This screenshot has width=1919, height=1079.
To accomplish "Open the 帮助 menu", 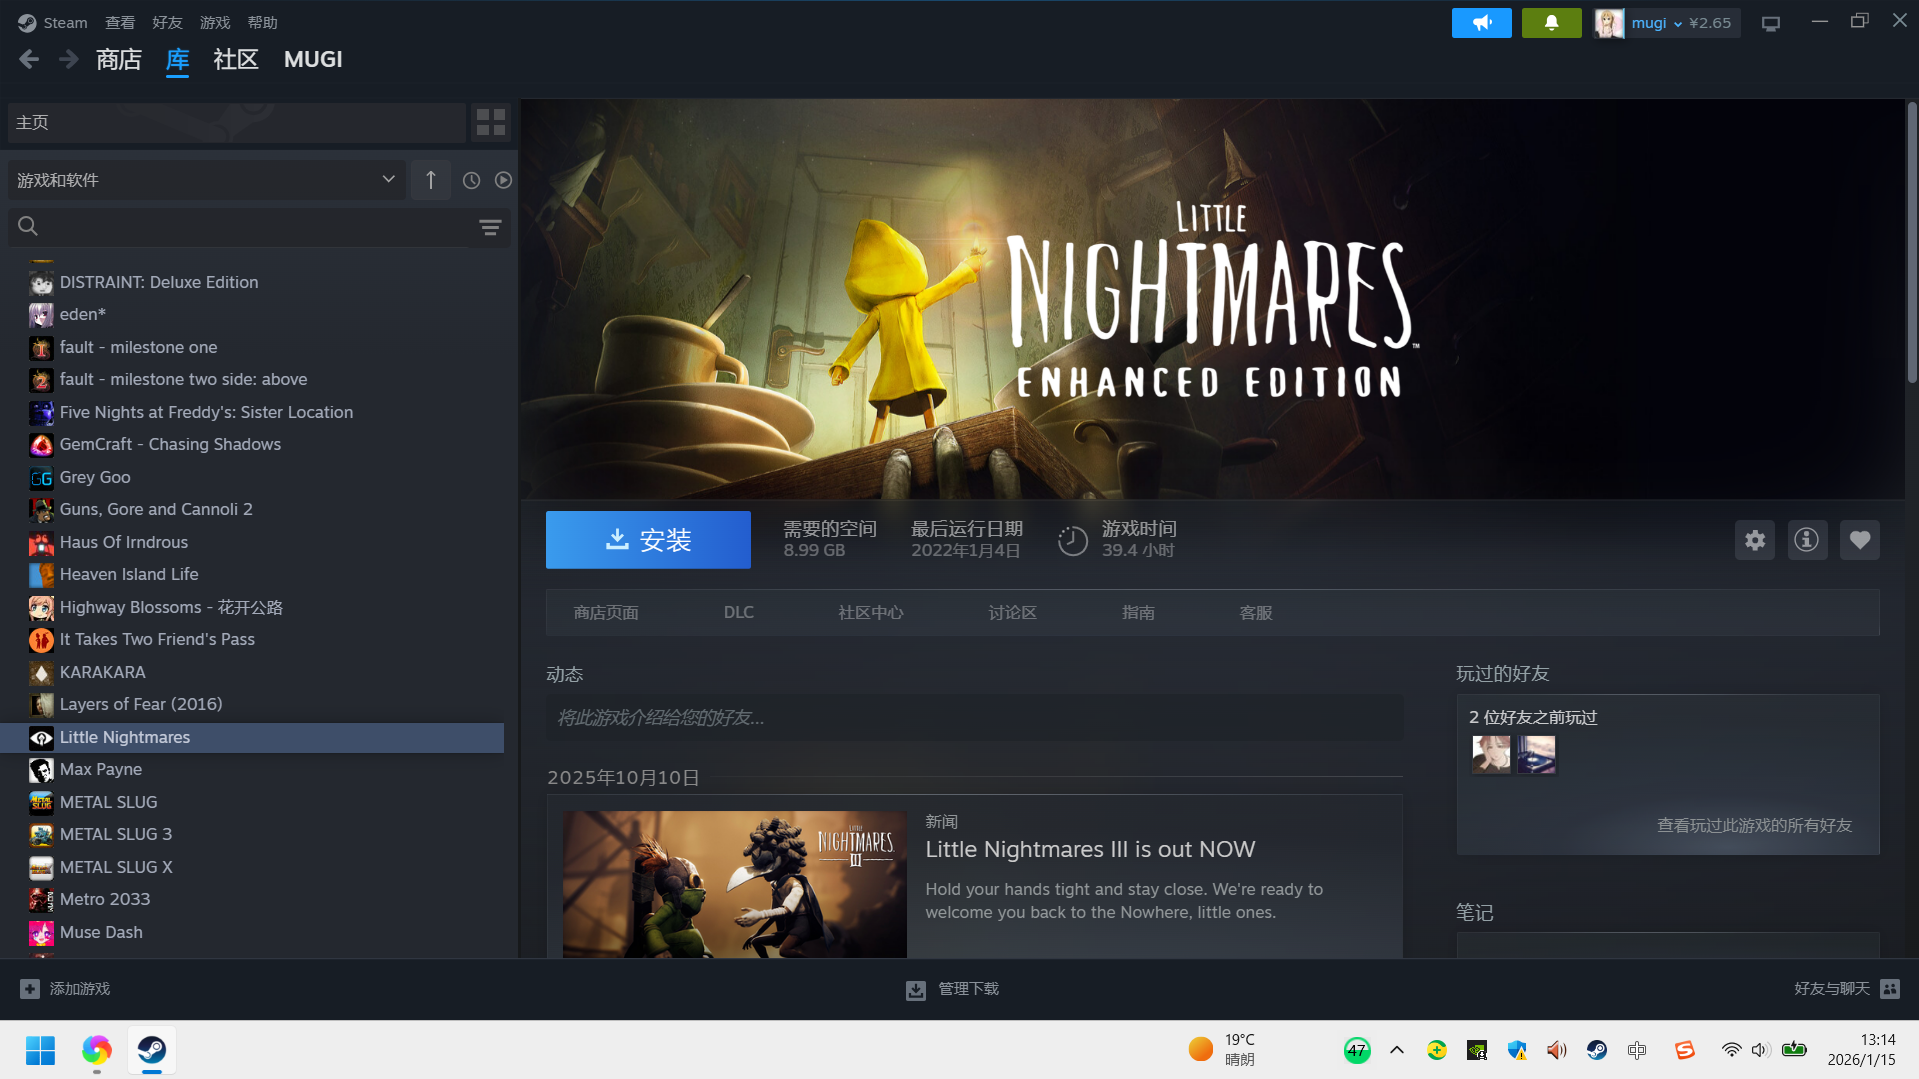I will pos(263,22).
